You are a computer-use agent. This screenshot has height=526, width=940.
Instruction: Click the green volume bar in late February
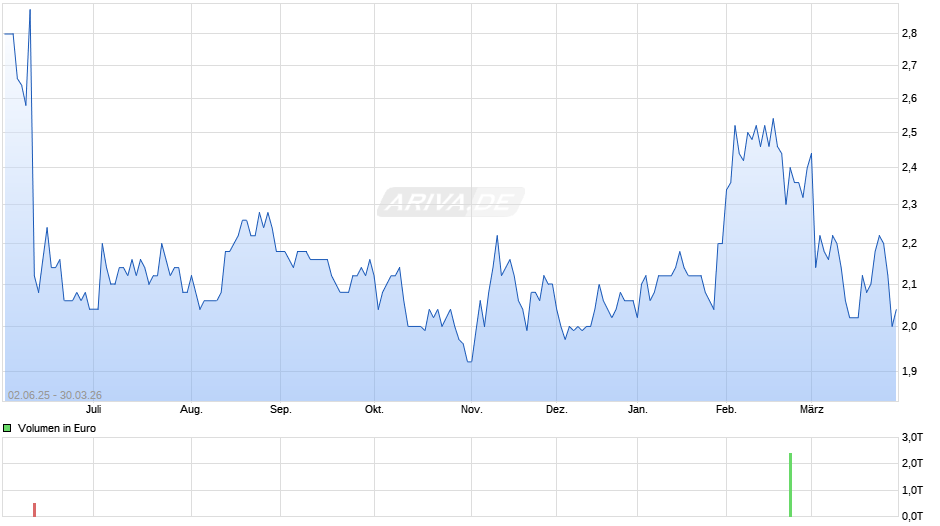(x=791, y=485)
